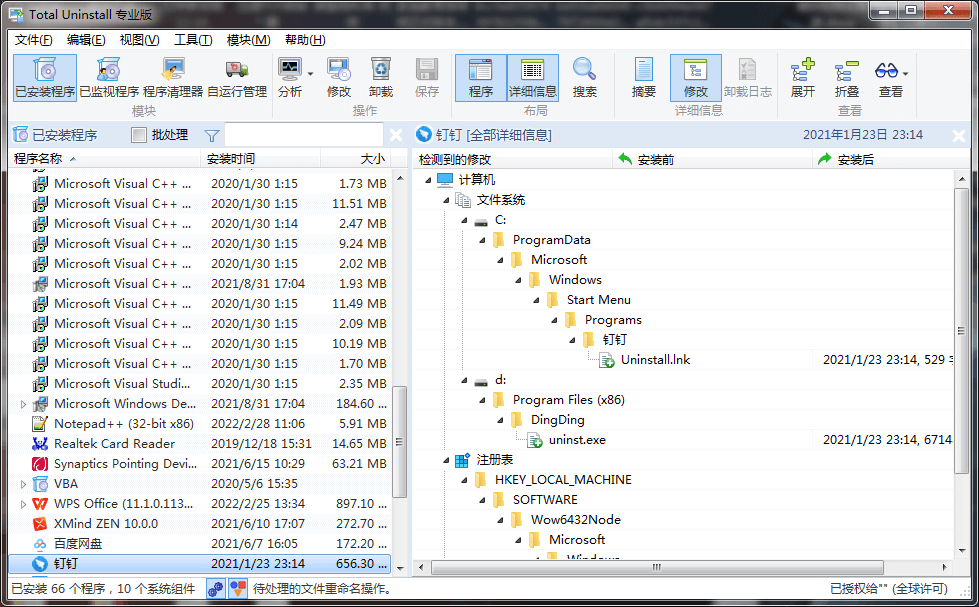Collapse the d: drive node
Screen dimensions: 979x607
465,380
